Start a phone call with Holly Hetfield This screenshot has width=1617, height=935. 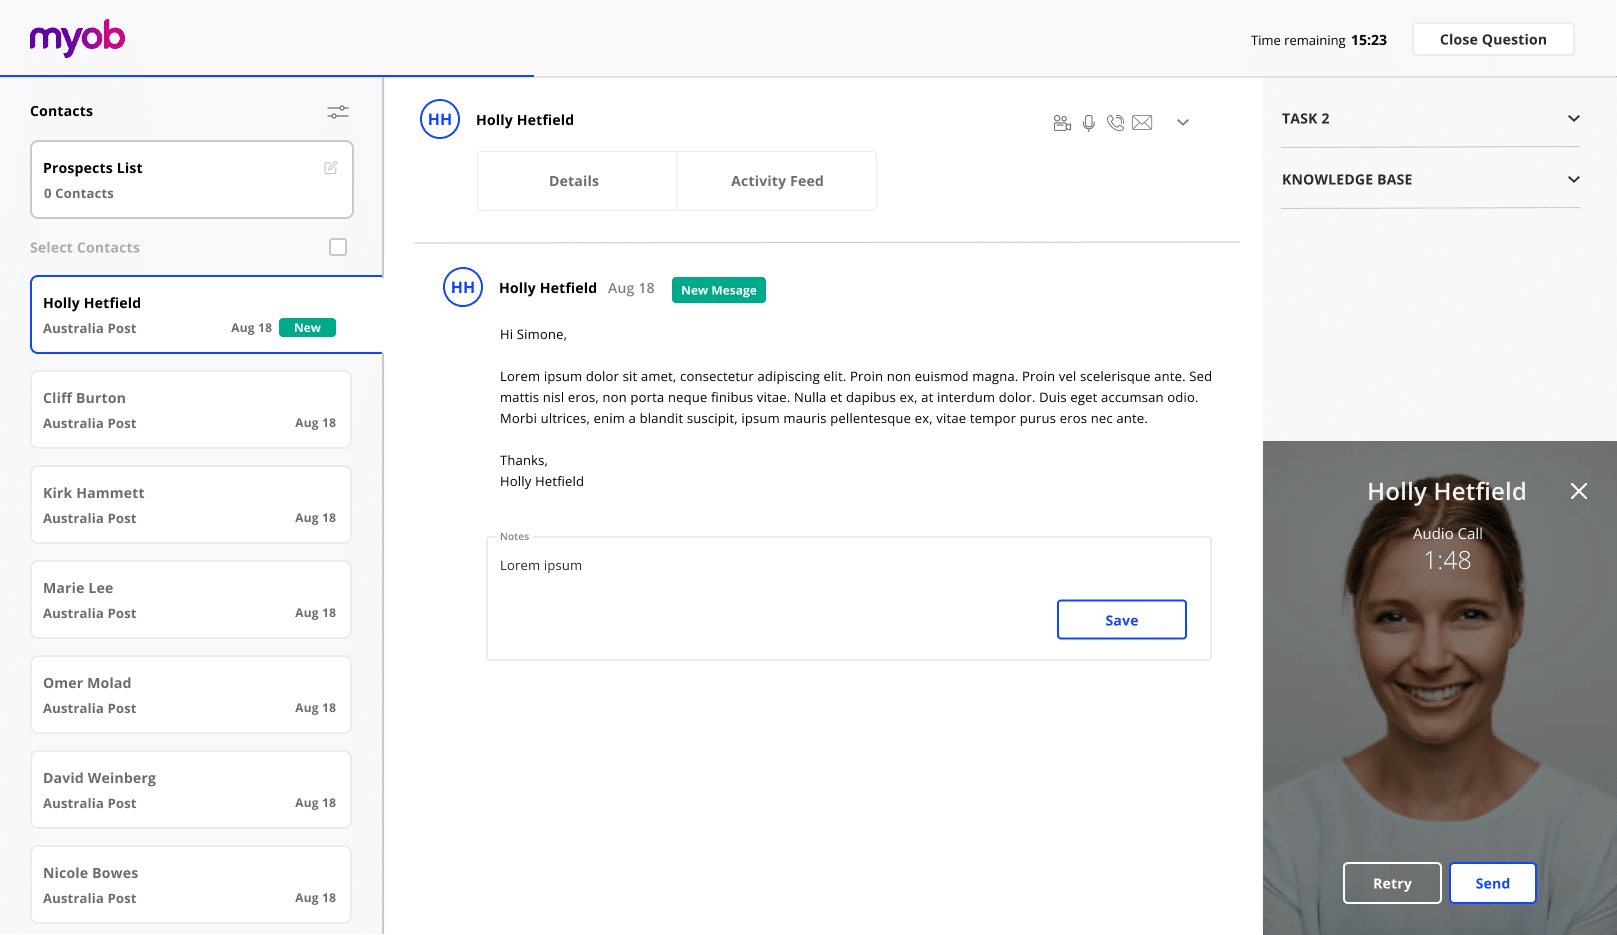tap(1116, 122)
